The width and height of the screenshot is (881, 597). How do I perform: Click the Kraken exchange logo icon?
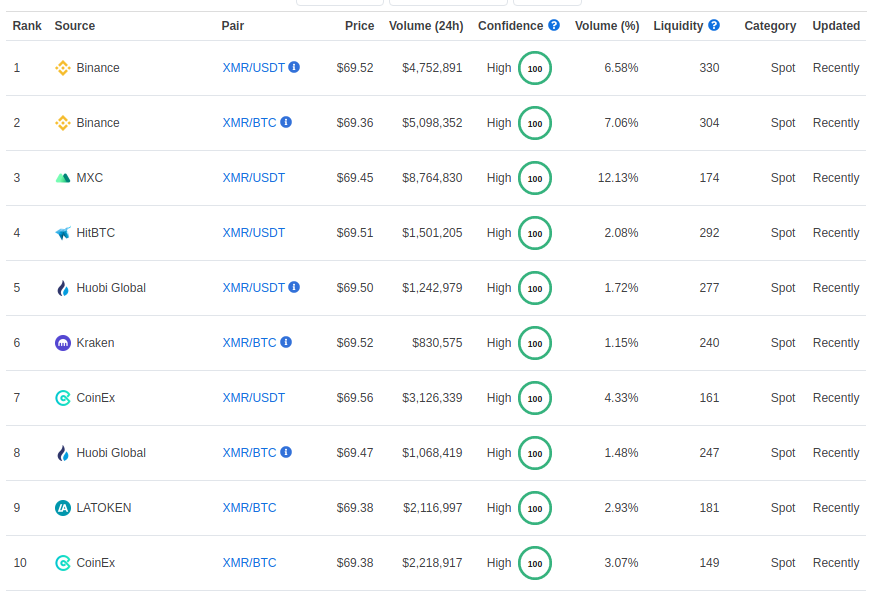[x=63, y=343]
